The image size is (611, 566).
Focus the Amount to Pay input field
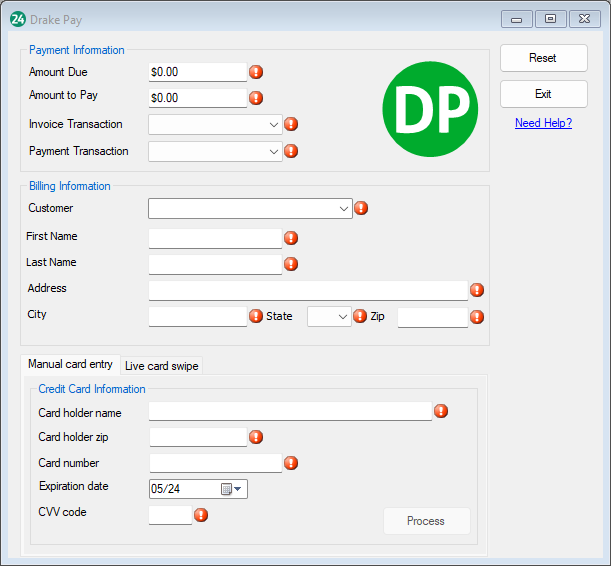tap(198, 98)
